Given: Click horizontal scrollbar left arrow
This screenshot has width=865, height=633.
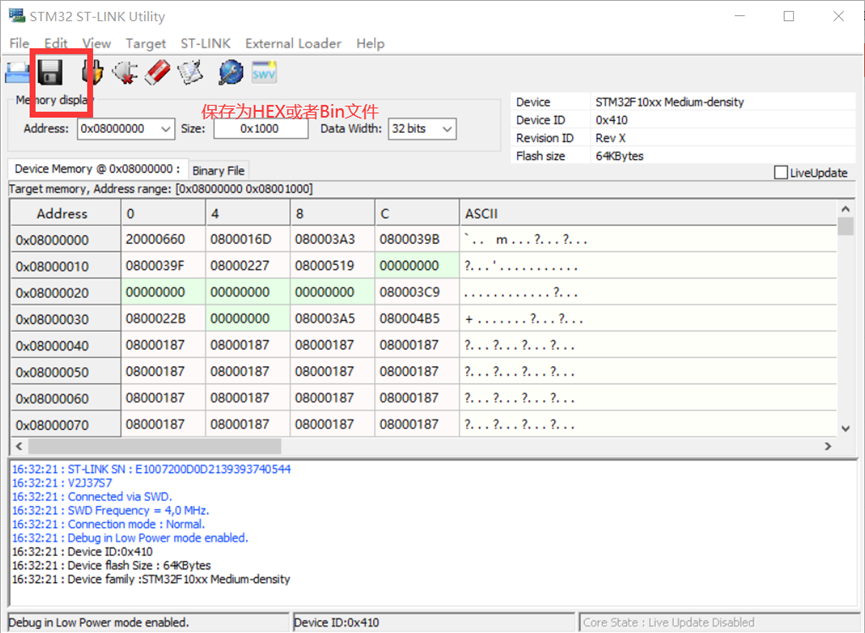Looking at the screenshot, I should pos(19,446).
